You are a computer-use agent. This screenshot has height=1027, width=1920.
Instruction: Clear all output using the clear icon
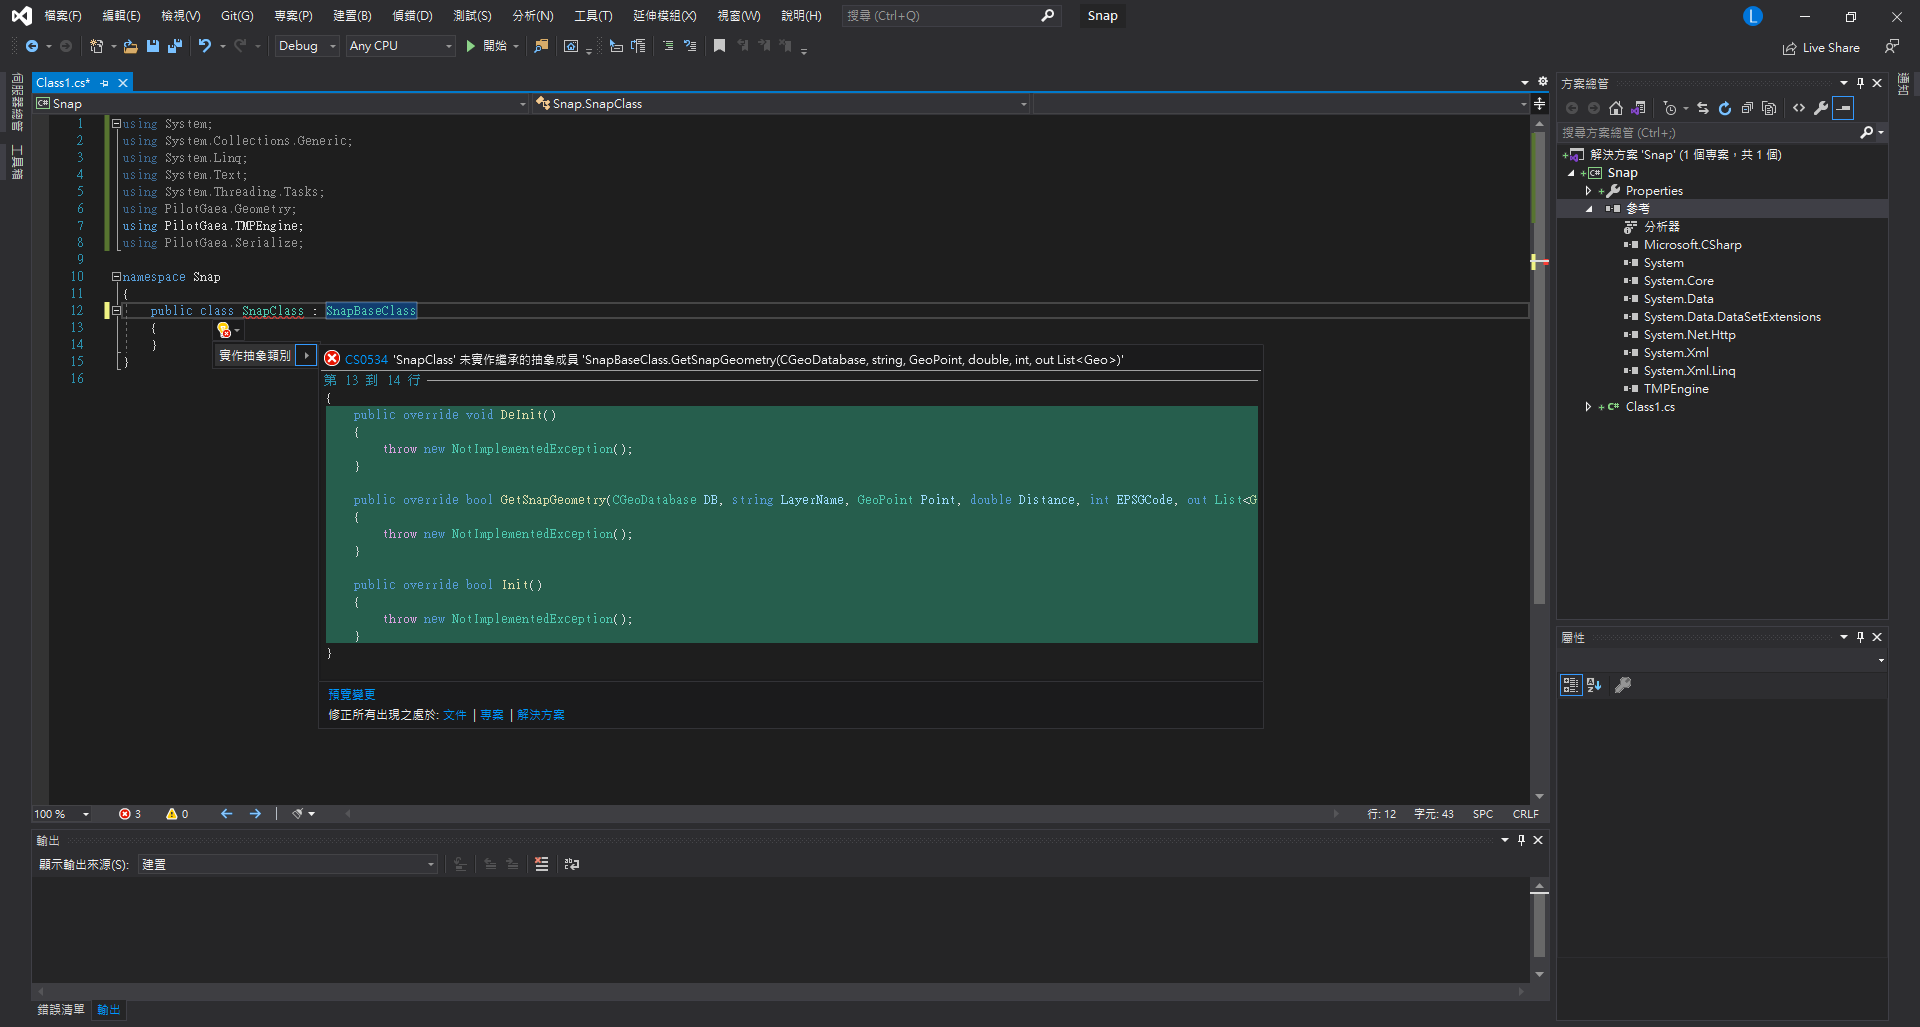(x=541, y=864)
